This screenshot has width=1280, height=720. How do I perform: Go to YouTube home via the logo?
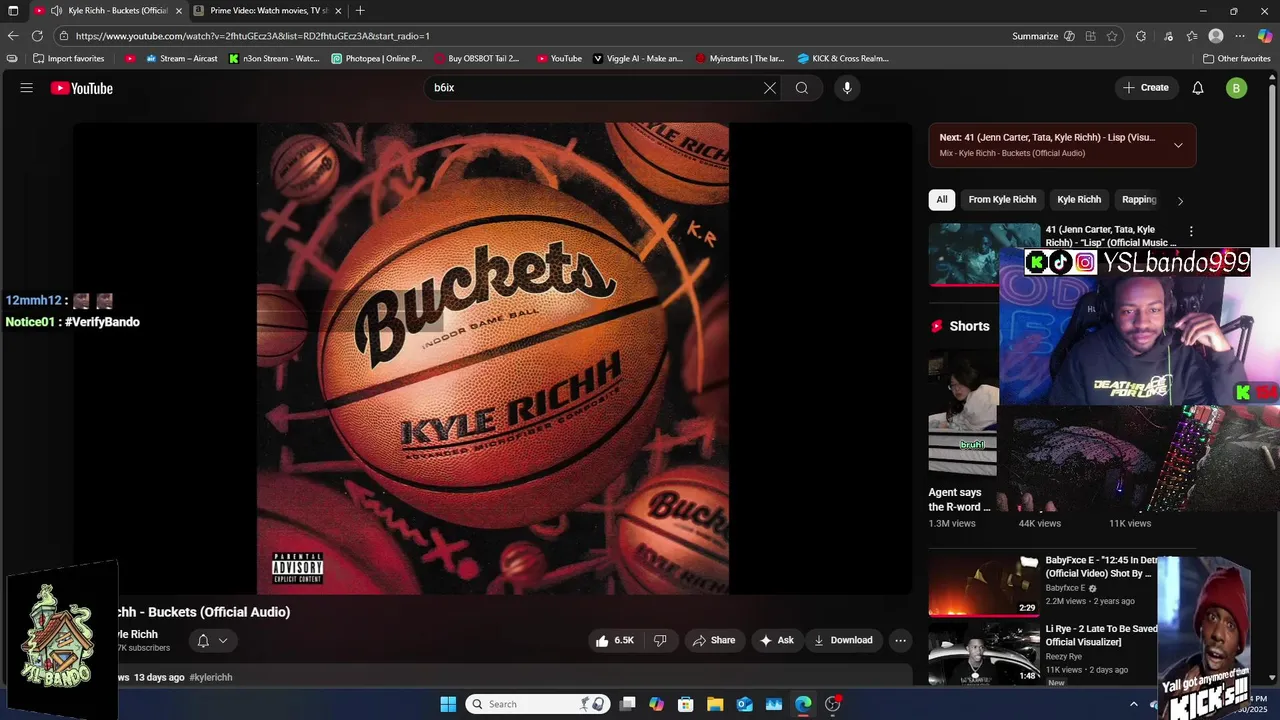coord(82,88)
